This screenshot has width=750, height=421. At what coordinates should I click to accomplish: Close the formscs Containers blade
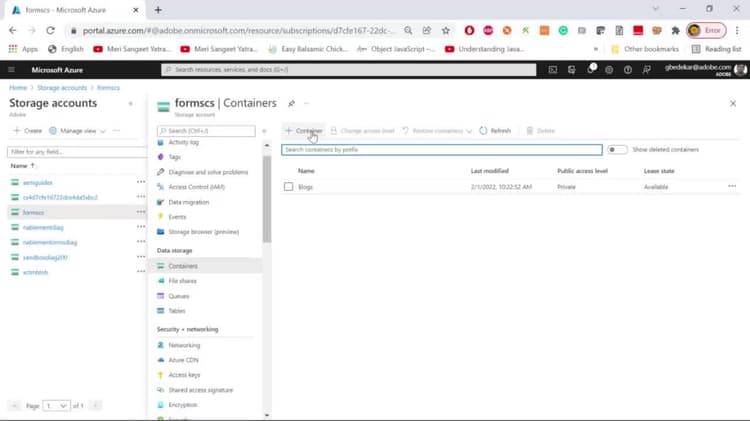click(733, 103)
